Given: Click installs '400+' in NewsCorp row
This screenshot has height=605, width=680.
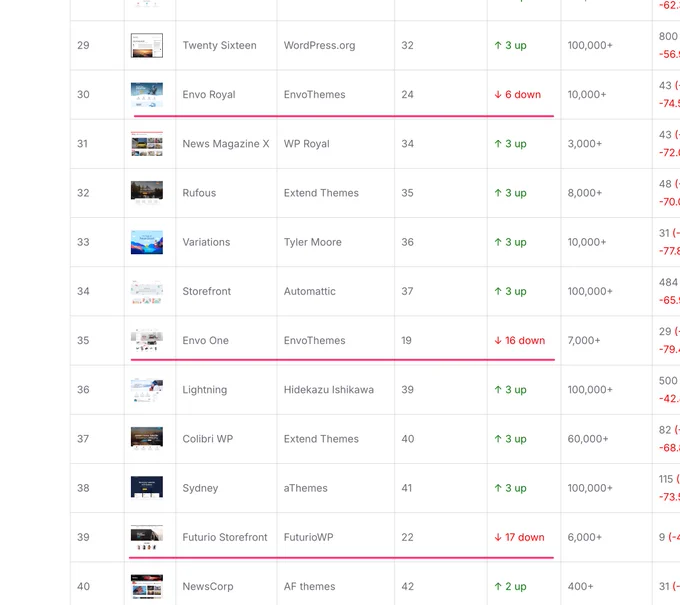Looking at the screenshot, I should point(580,586).
